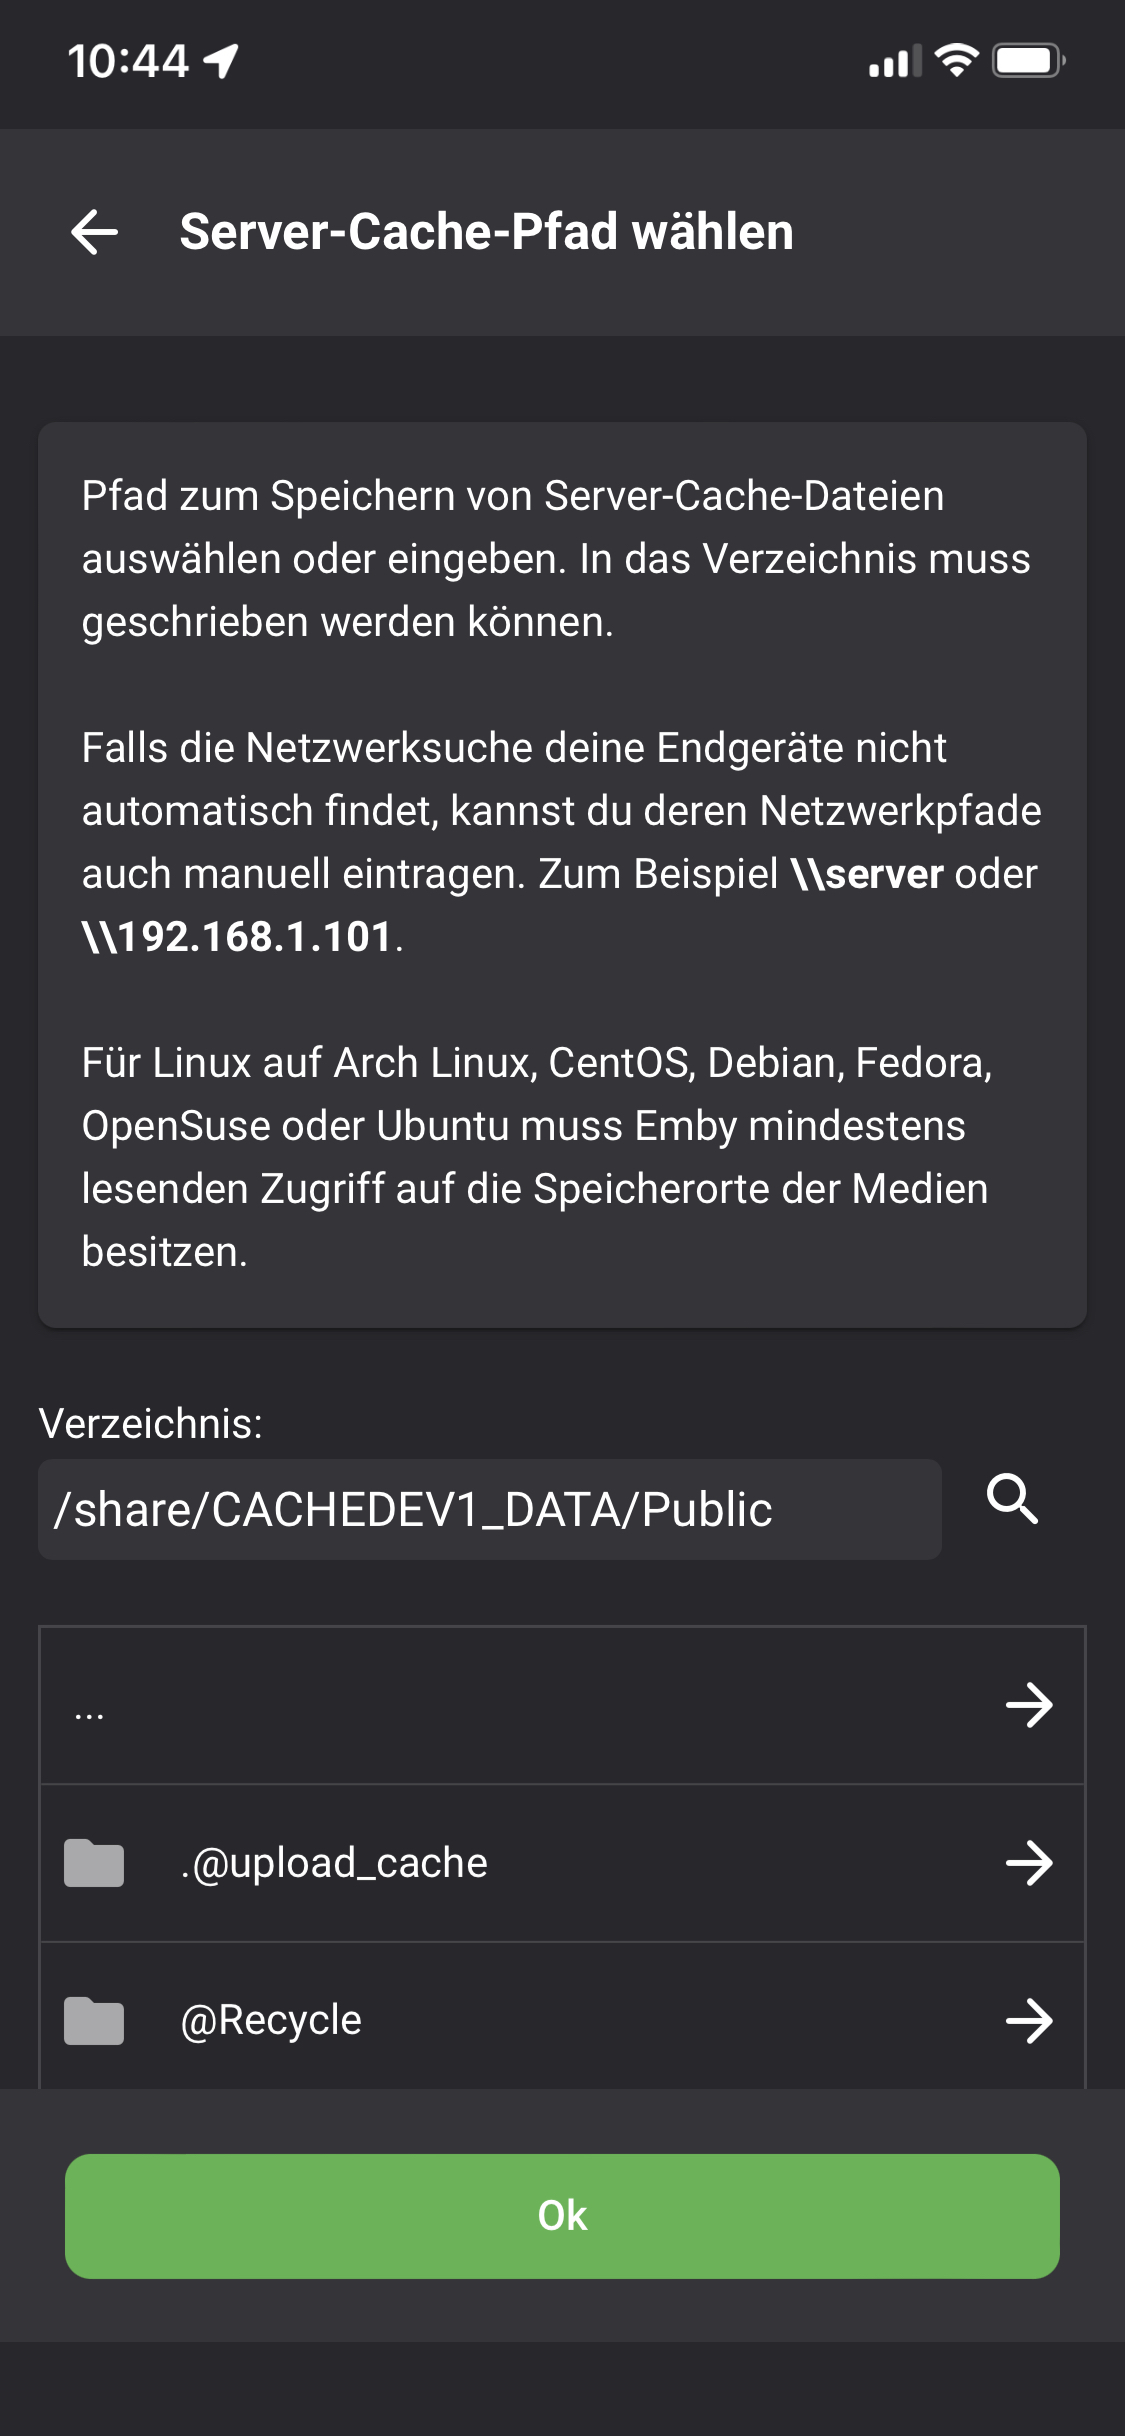Click the magnifier search icon beside the path
1125x2436 pixels.
1012,1499
